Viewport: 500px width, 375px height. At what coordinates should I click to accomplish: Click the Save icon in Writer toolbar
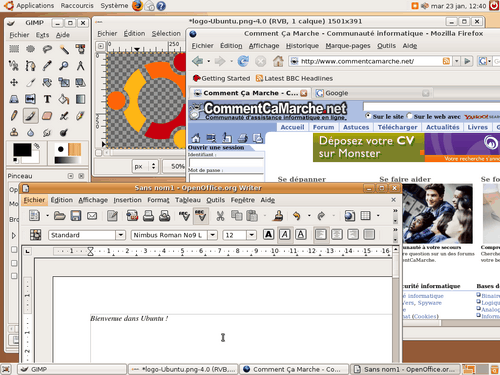click(76, 216)
